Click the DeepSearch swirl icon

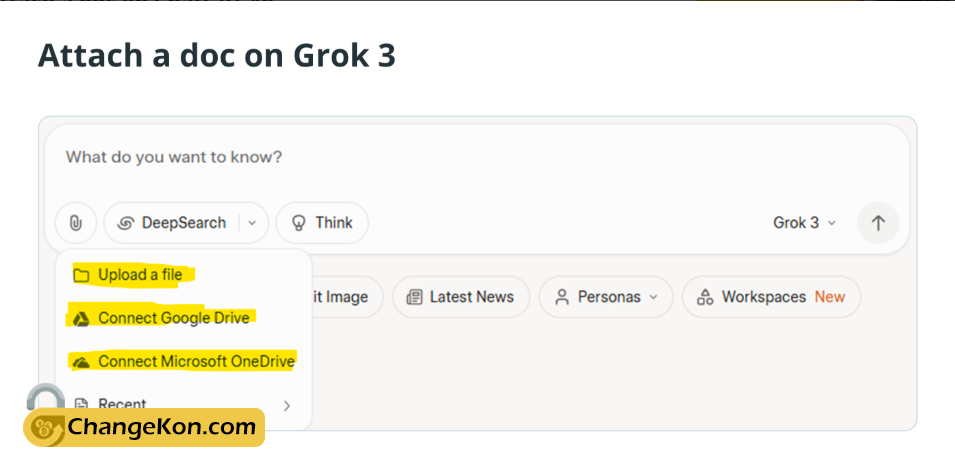(x=125, y=223)
